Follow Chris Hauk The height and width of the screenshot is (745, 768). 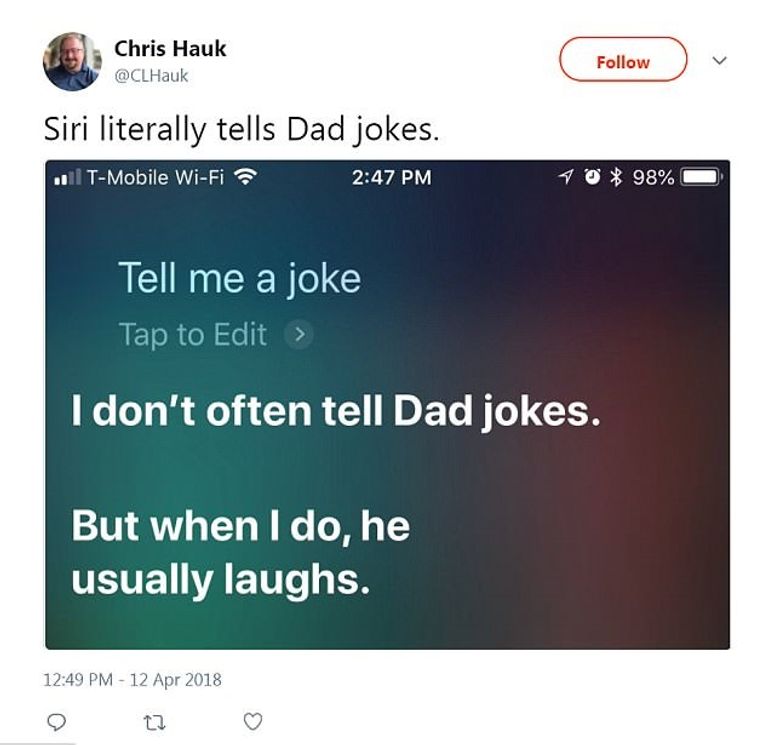[622, 61]
